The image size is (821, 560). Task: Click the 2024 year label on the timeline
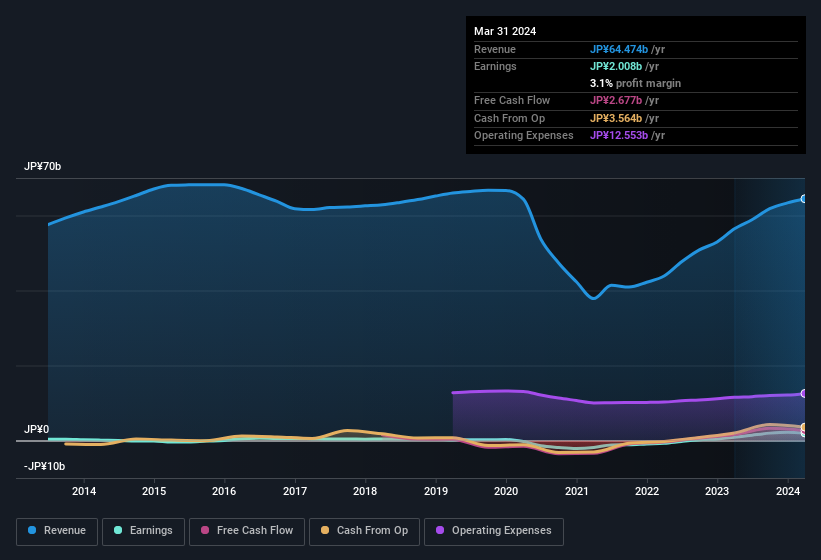pyautogui.click(x=788, y=491)
